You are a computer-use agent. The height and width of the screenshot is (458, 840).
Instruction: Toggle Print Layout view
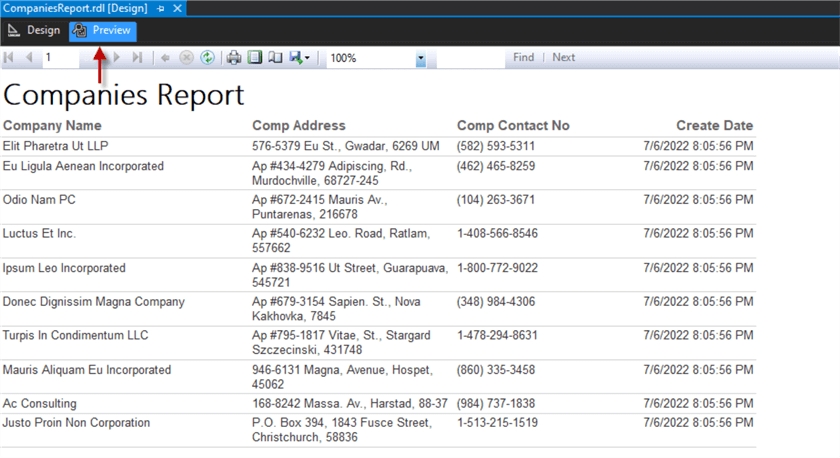[x=254, y=57]
